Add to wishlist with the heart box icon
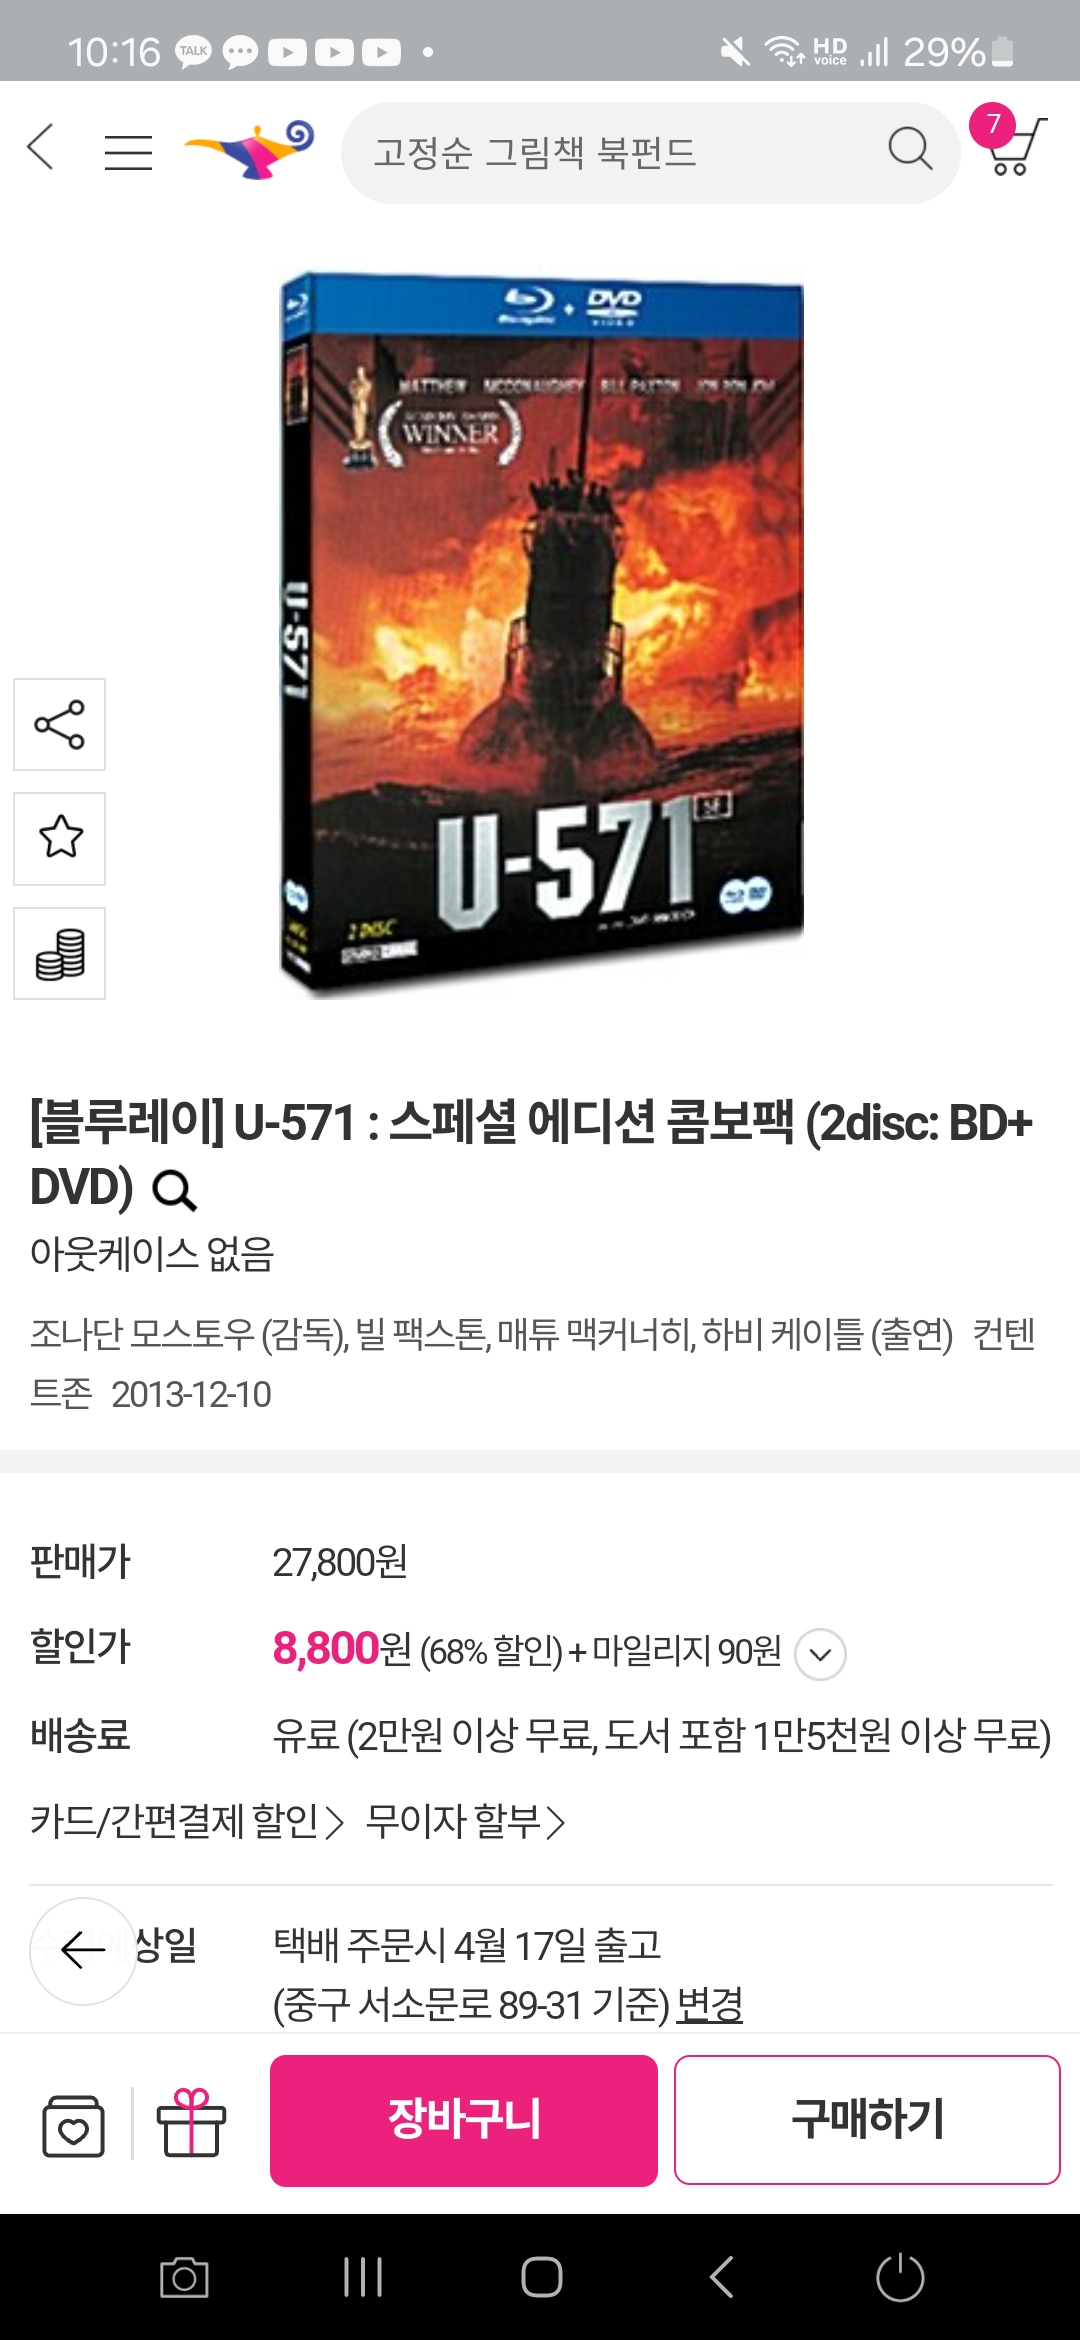The image size is (1080, 2340). [73, 2125]
